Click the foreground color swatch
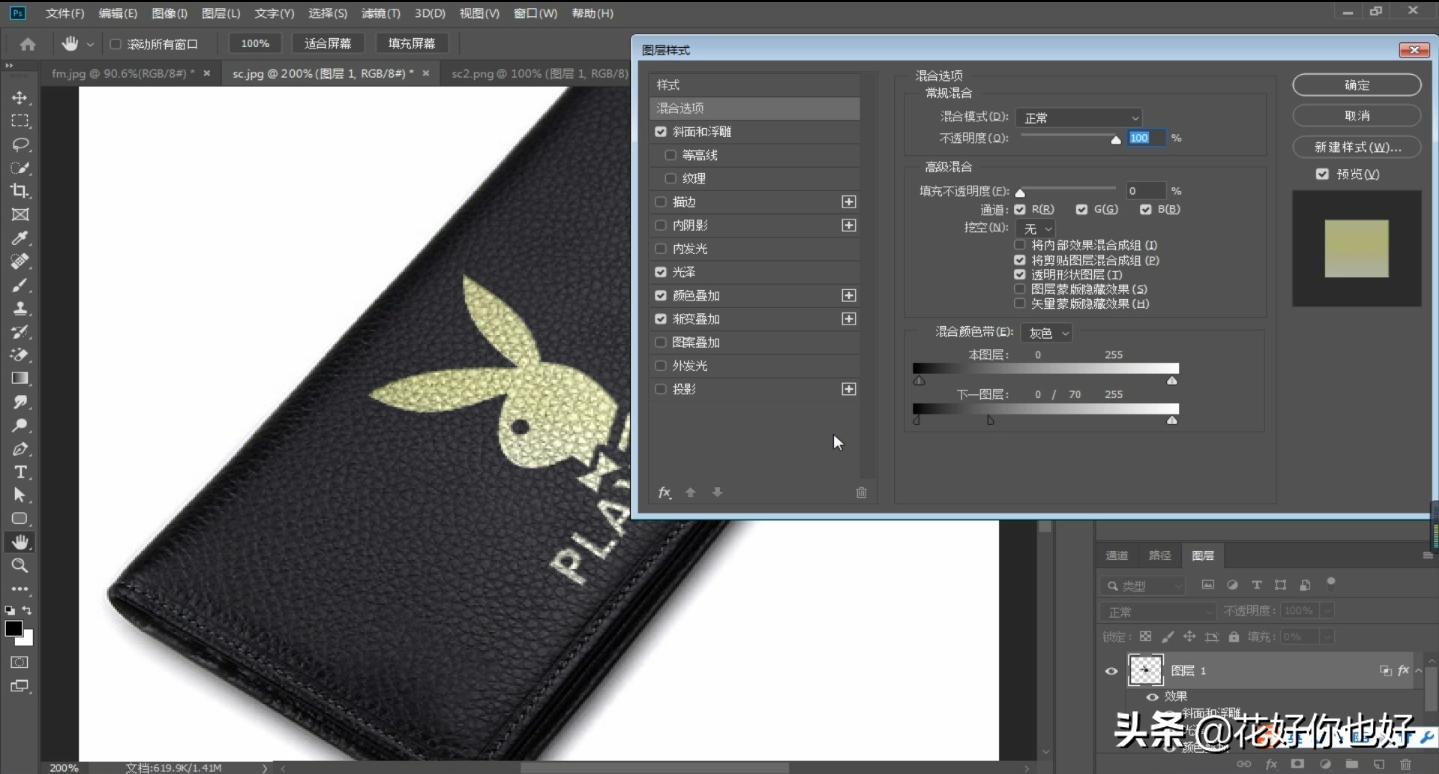 14,629
